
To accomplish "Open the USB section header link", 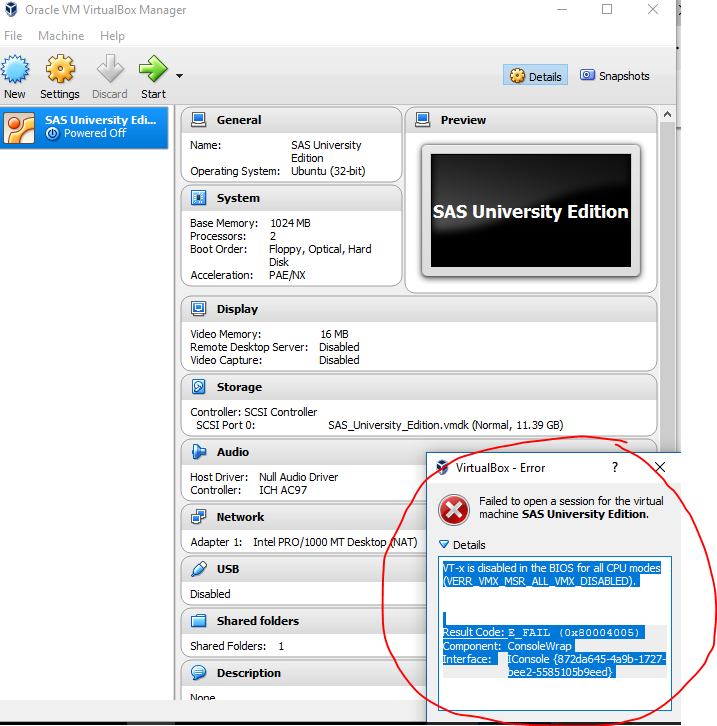I will click(228, 569).
